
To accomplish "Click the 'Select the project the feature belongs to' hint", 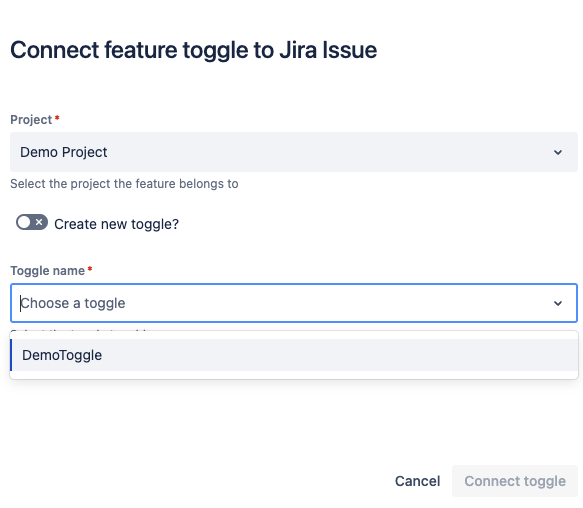I will coord(124,184).
